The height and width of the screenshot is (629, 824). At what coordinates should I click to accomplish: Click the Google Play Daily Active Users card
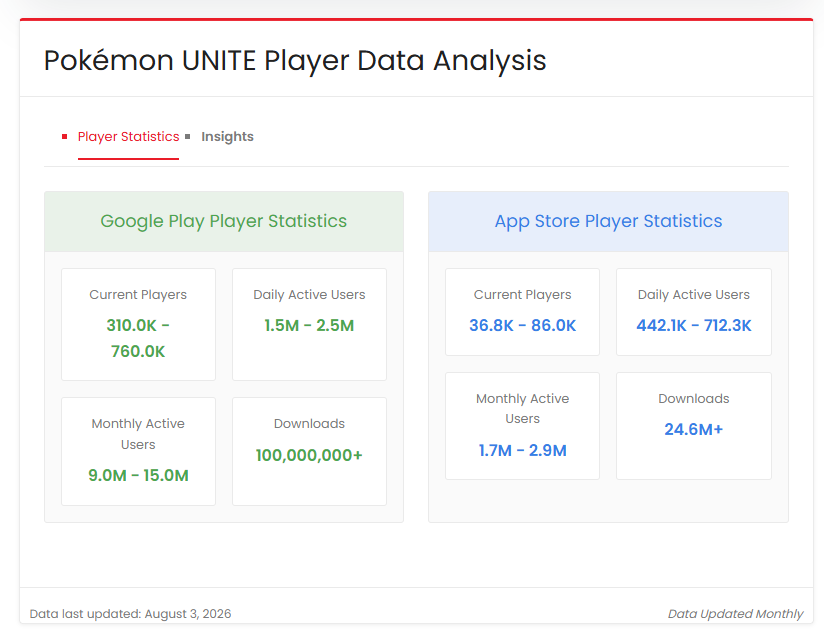[310, 324]
